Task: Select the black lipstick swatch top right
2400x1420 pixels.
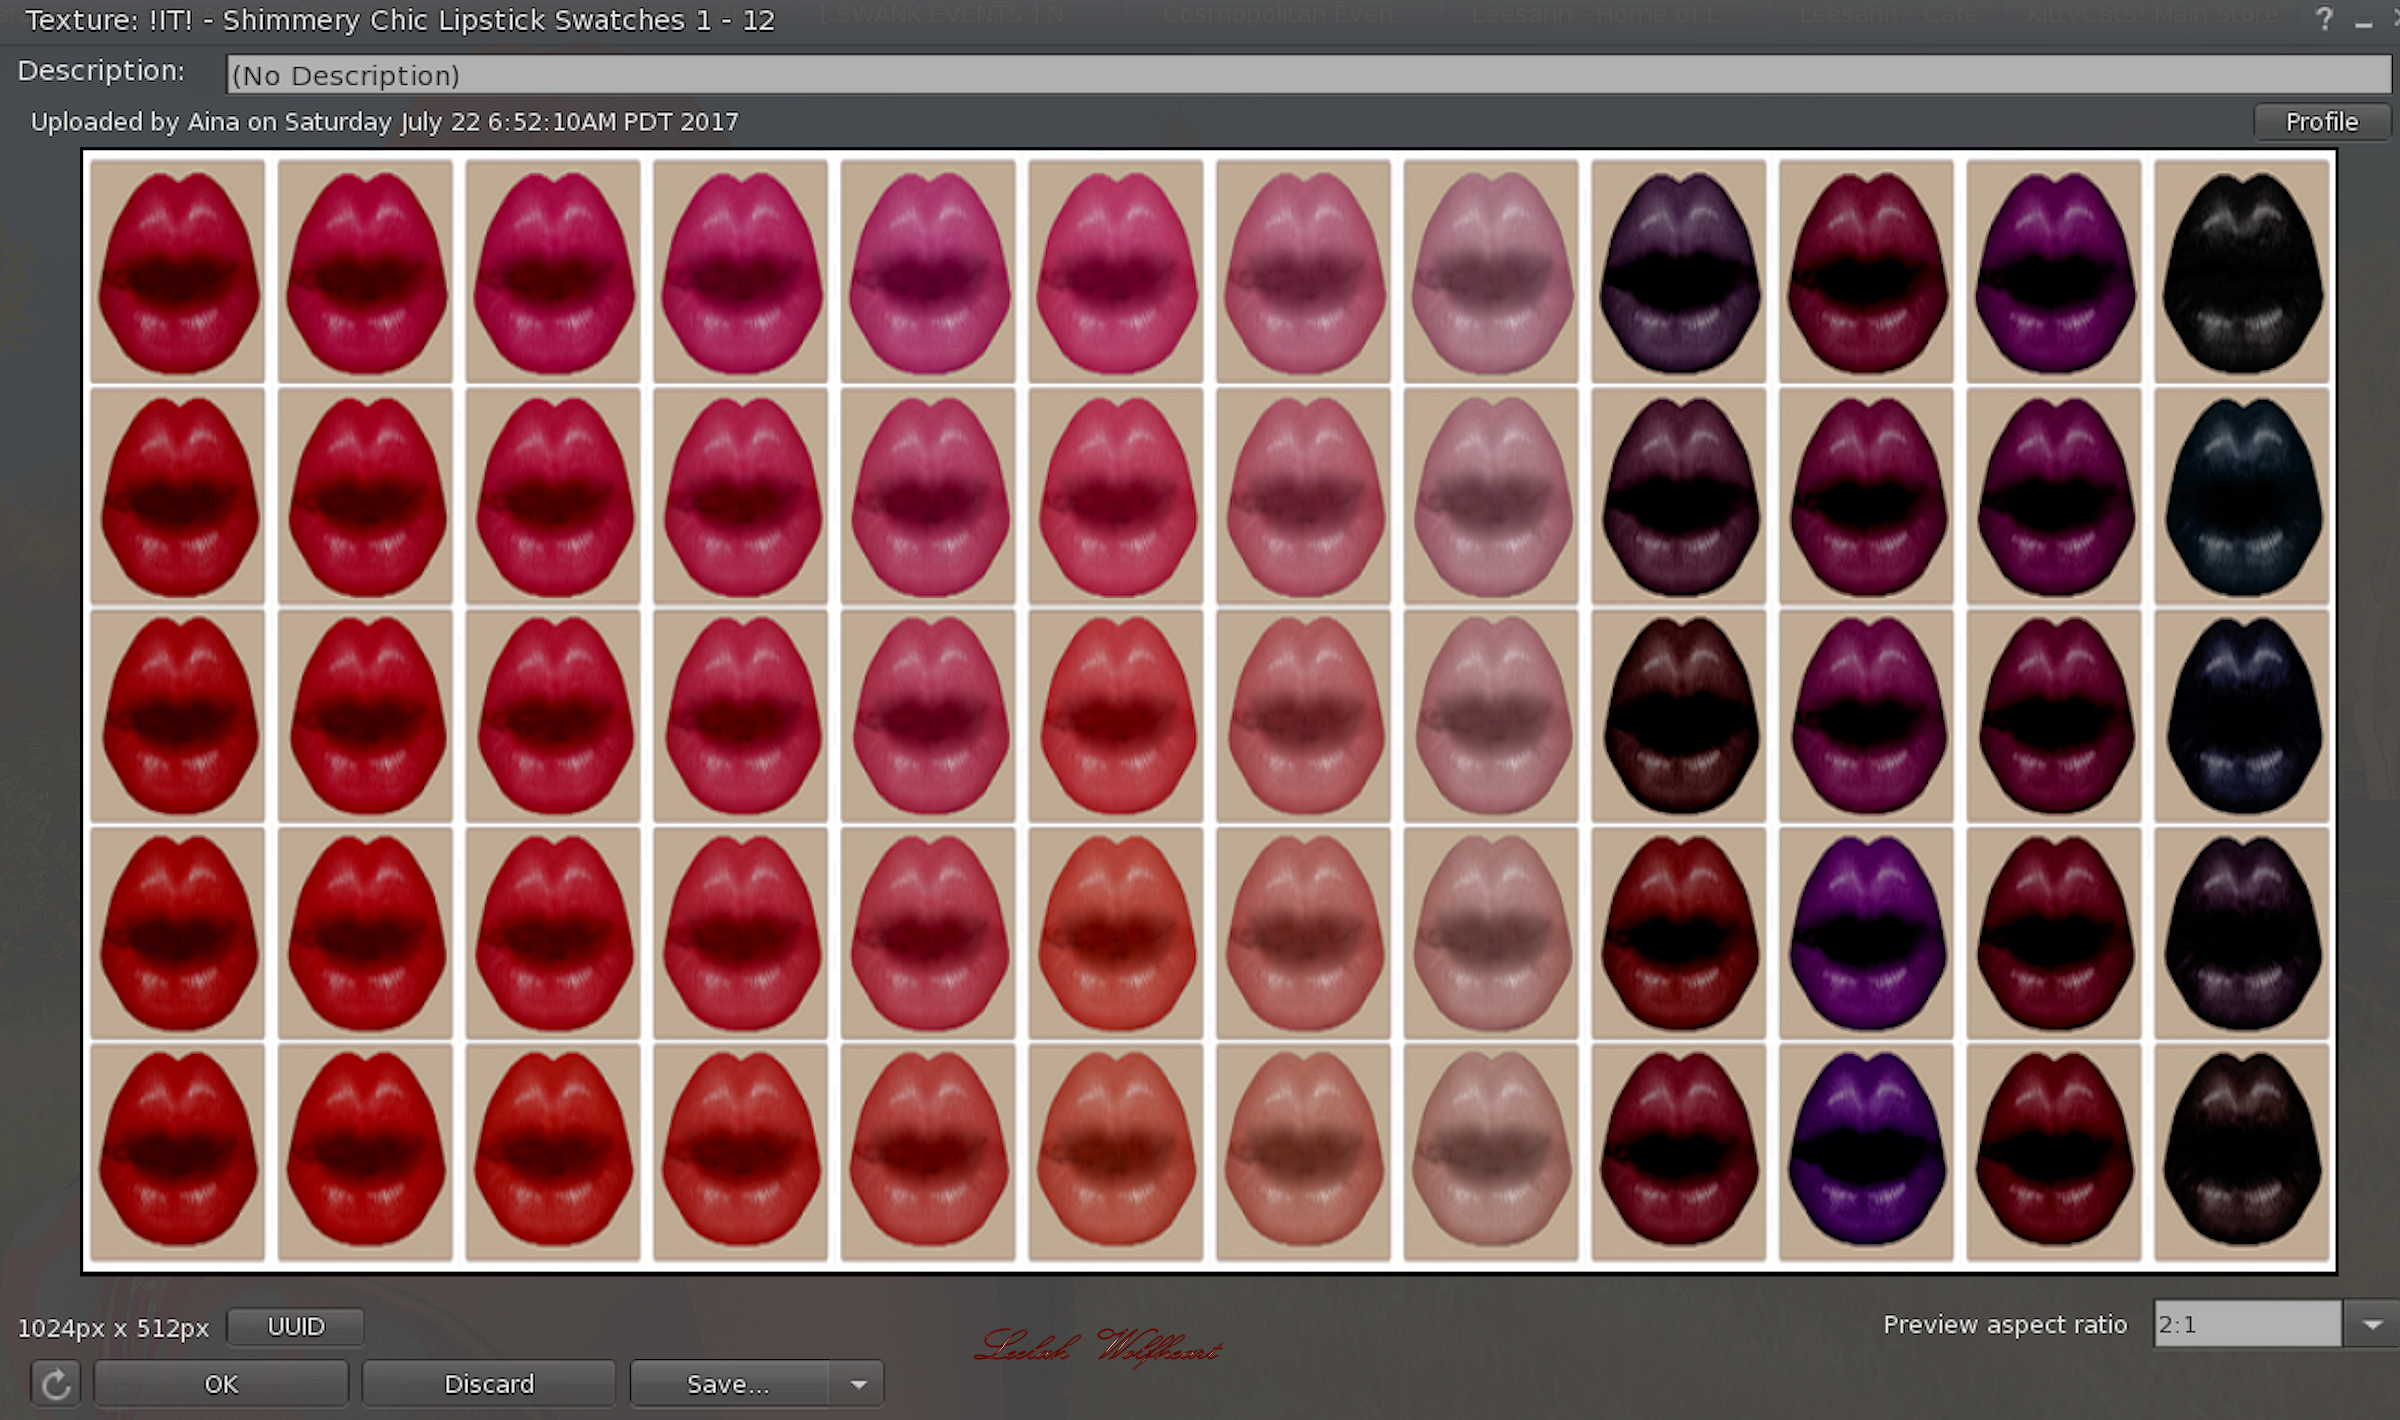Action: [x=2241, y=271]
